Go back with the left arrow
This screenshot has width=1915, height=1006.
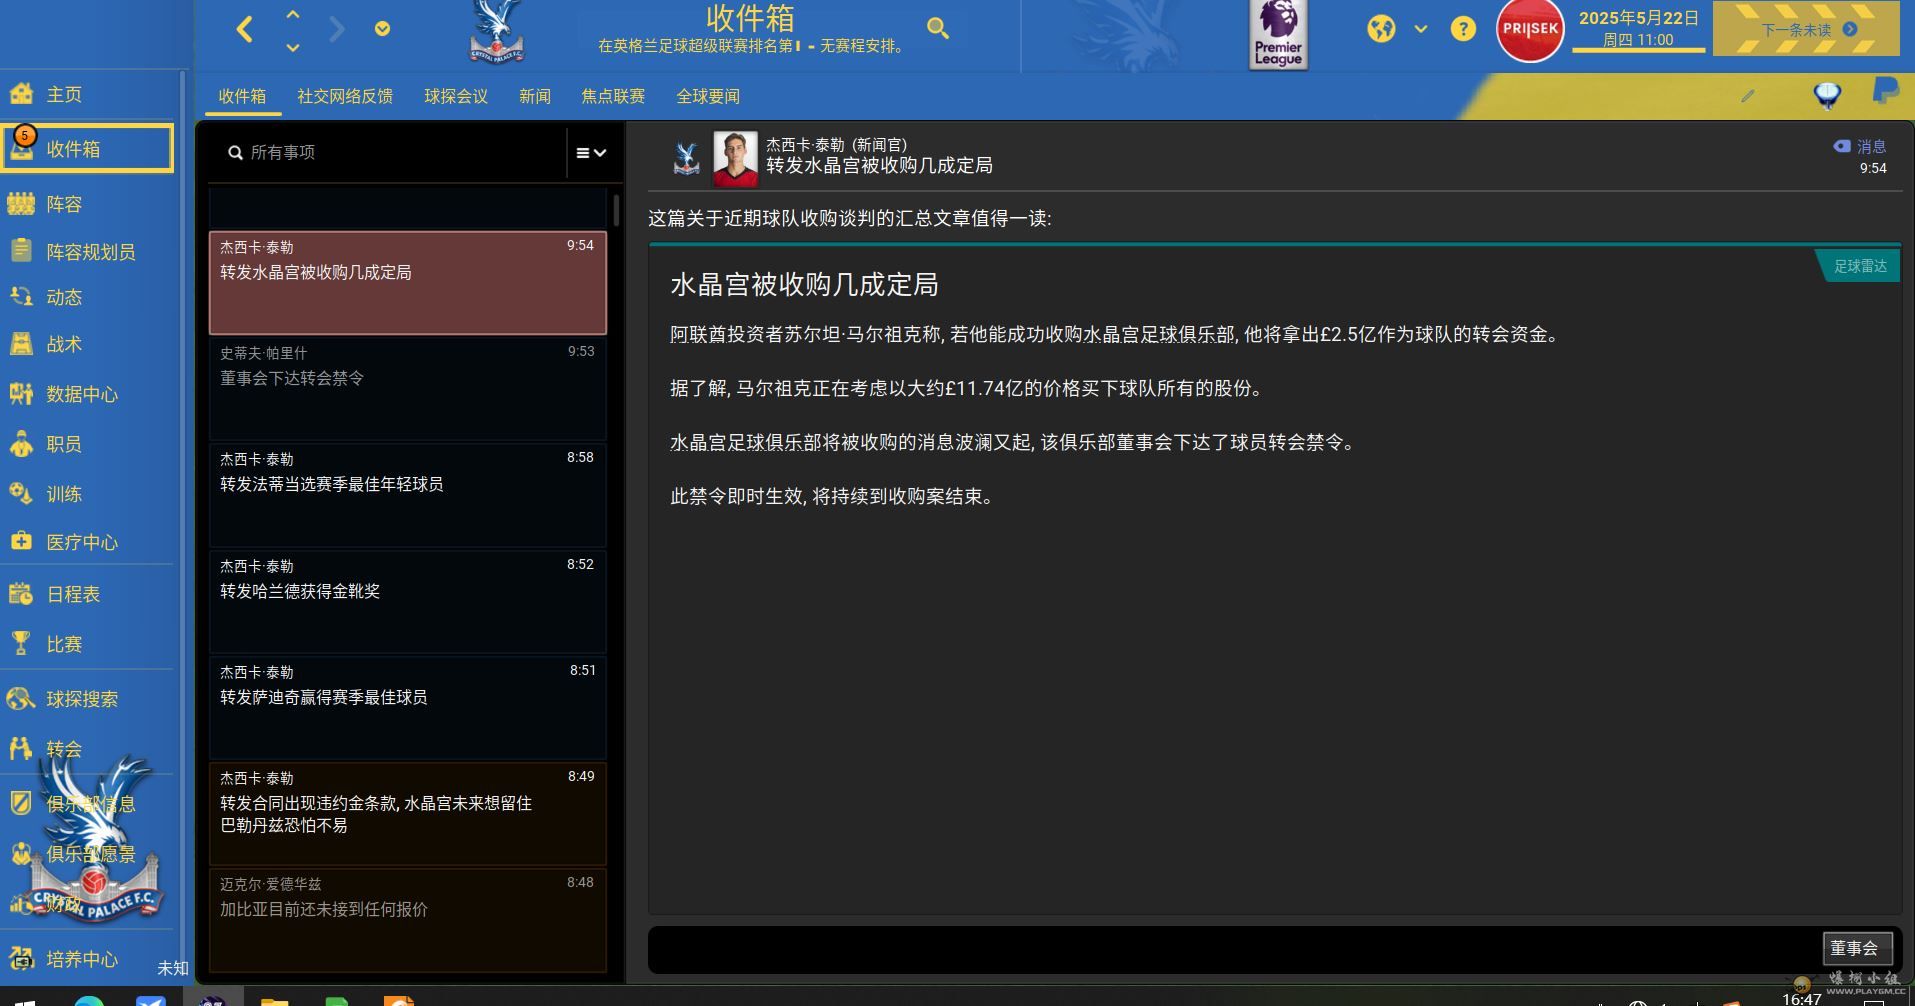click(x=245, y=29)
